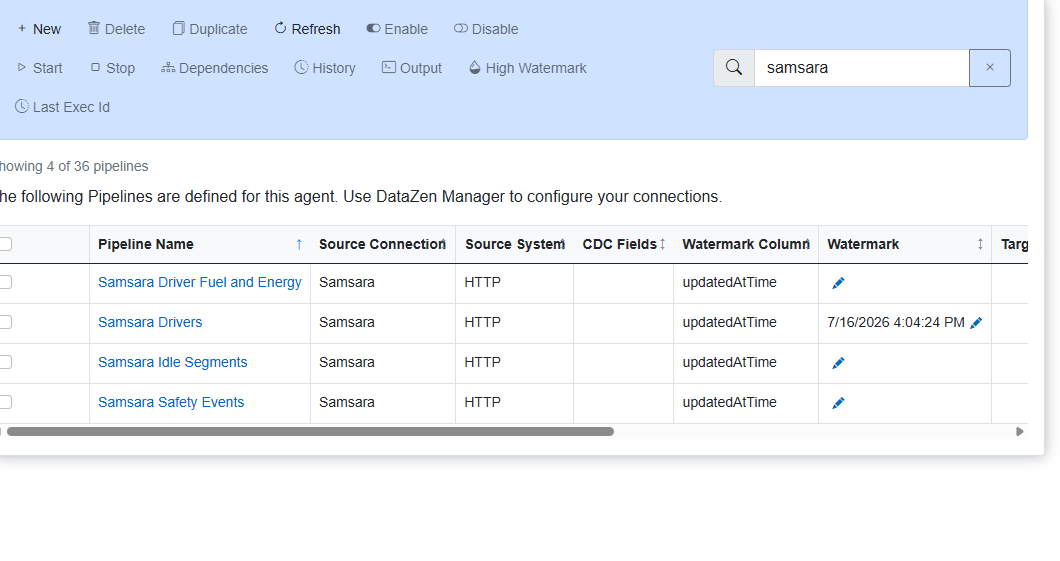Toggle the select-all header checkbox
Screen dimensions: 1060x561
point(5,244)
